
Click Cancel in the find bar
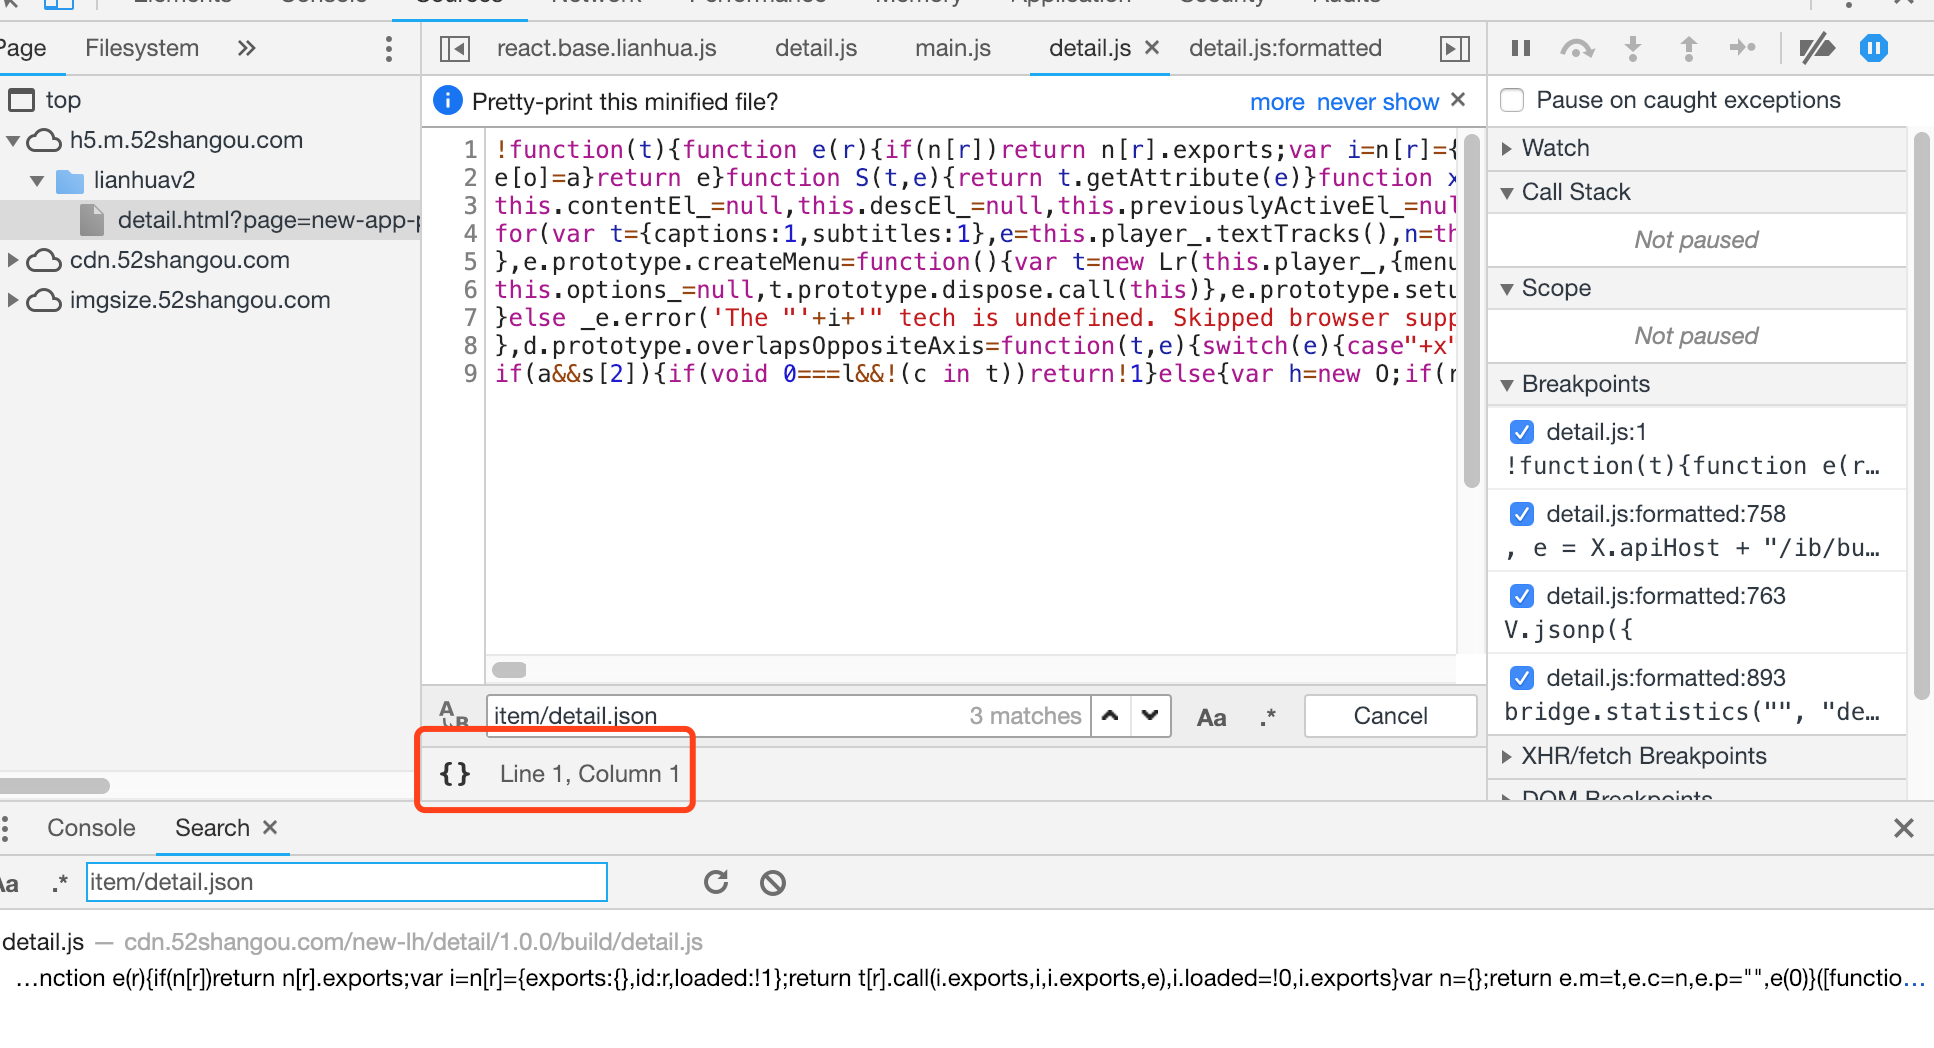coord(1390,716)
